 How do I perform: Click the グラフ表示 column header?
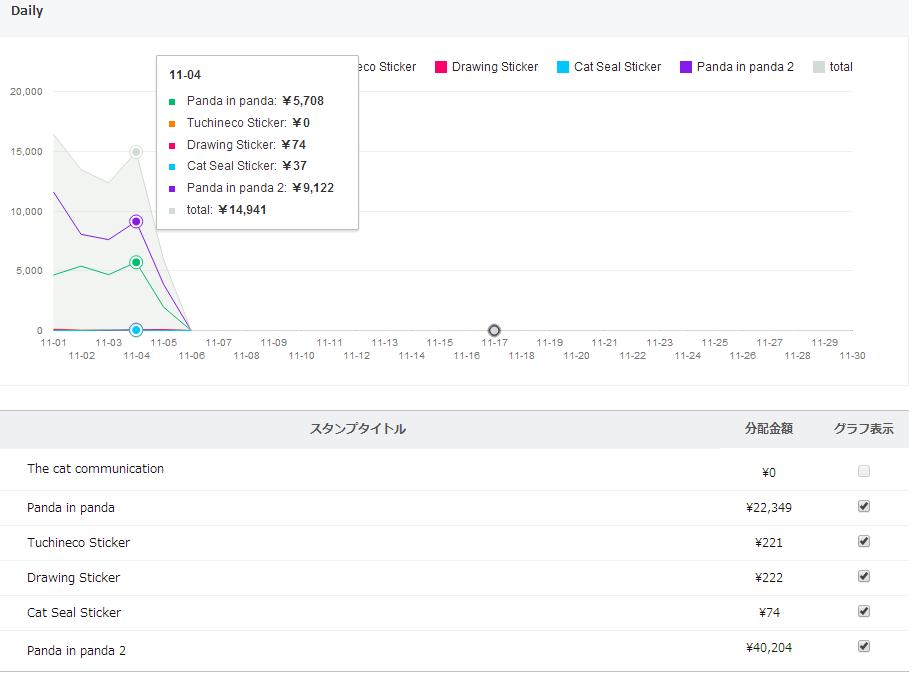tap(863, 429)
